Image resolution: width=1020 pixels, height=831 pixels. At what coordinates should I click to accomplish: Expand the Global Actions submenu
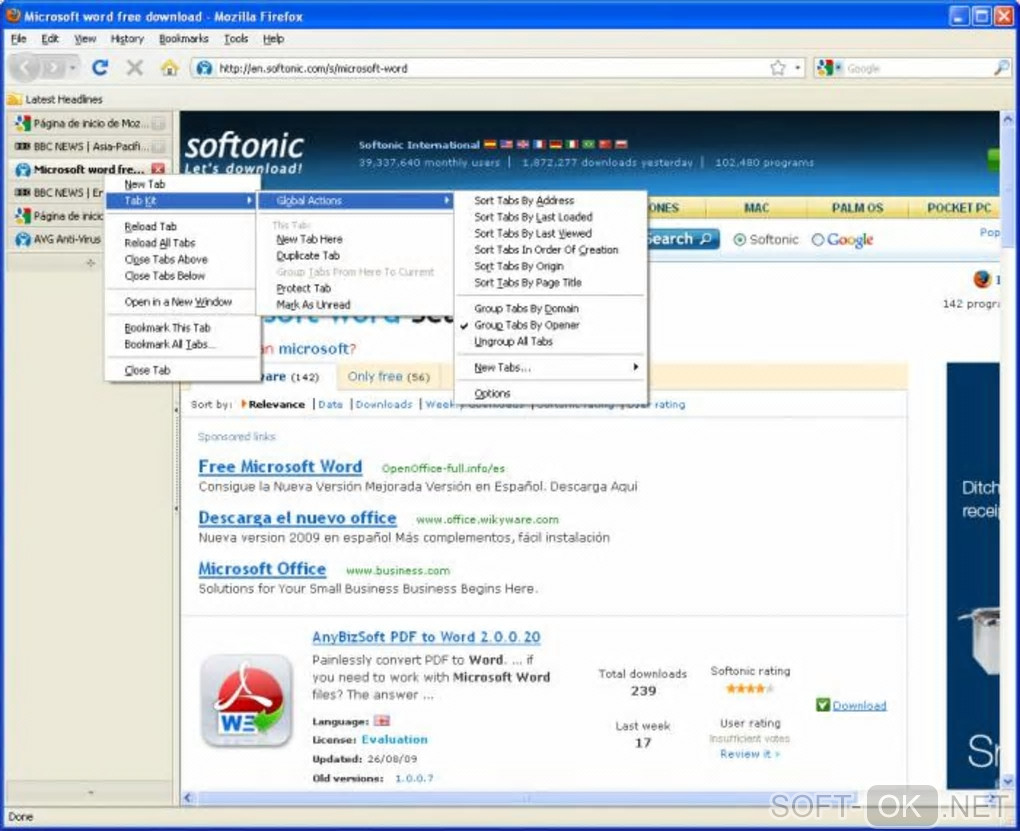click(355, 200)
